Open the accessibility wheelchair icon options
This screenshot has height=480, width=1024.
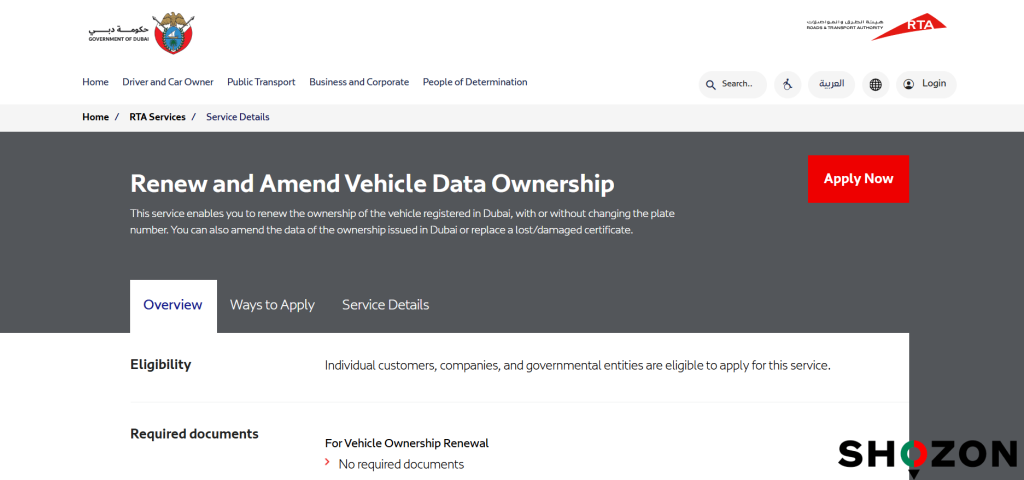click(x=788, y=85)
